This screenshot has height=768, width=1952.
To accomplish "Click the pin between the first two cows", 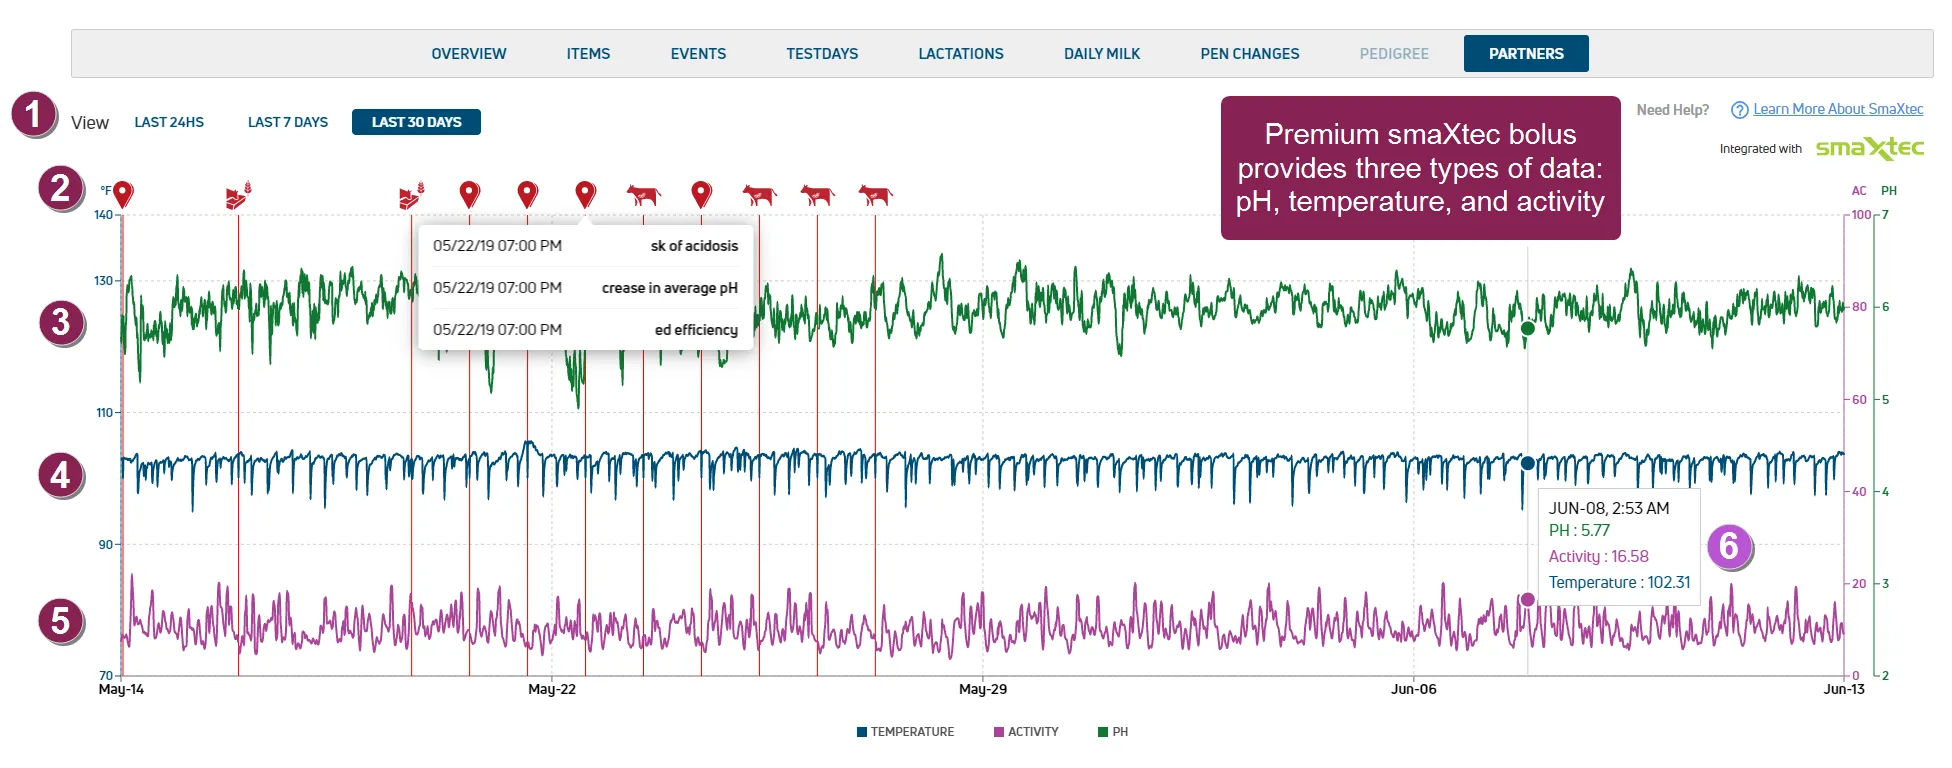I will [701, 193].
